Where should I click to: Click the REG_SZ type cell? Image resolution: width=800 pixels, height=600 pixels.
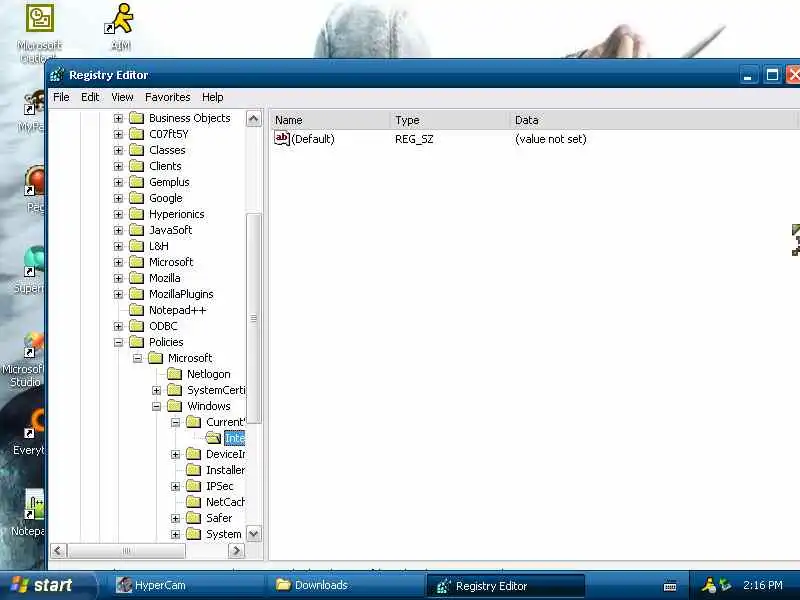coord(414,139)
